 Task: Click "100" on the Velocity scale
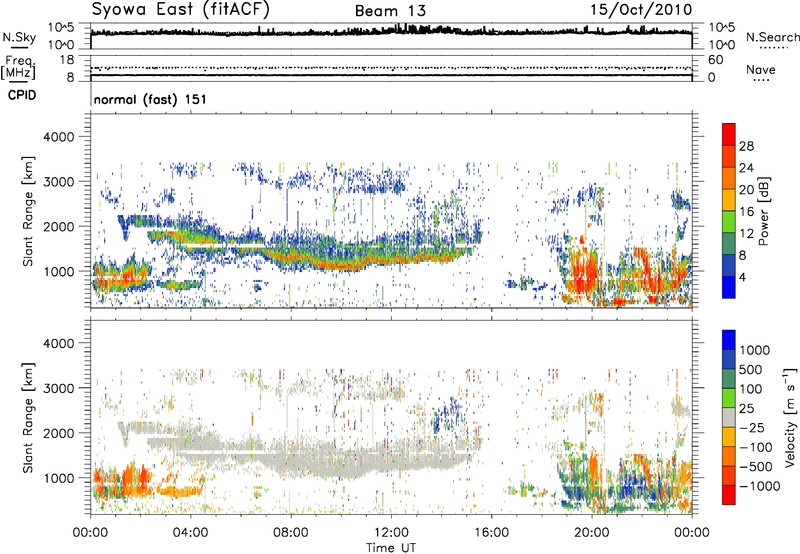[x=751, y=389]
